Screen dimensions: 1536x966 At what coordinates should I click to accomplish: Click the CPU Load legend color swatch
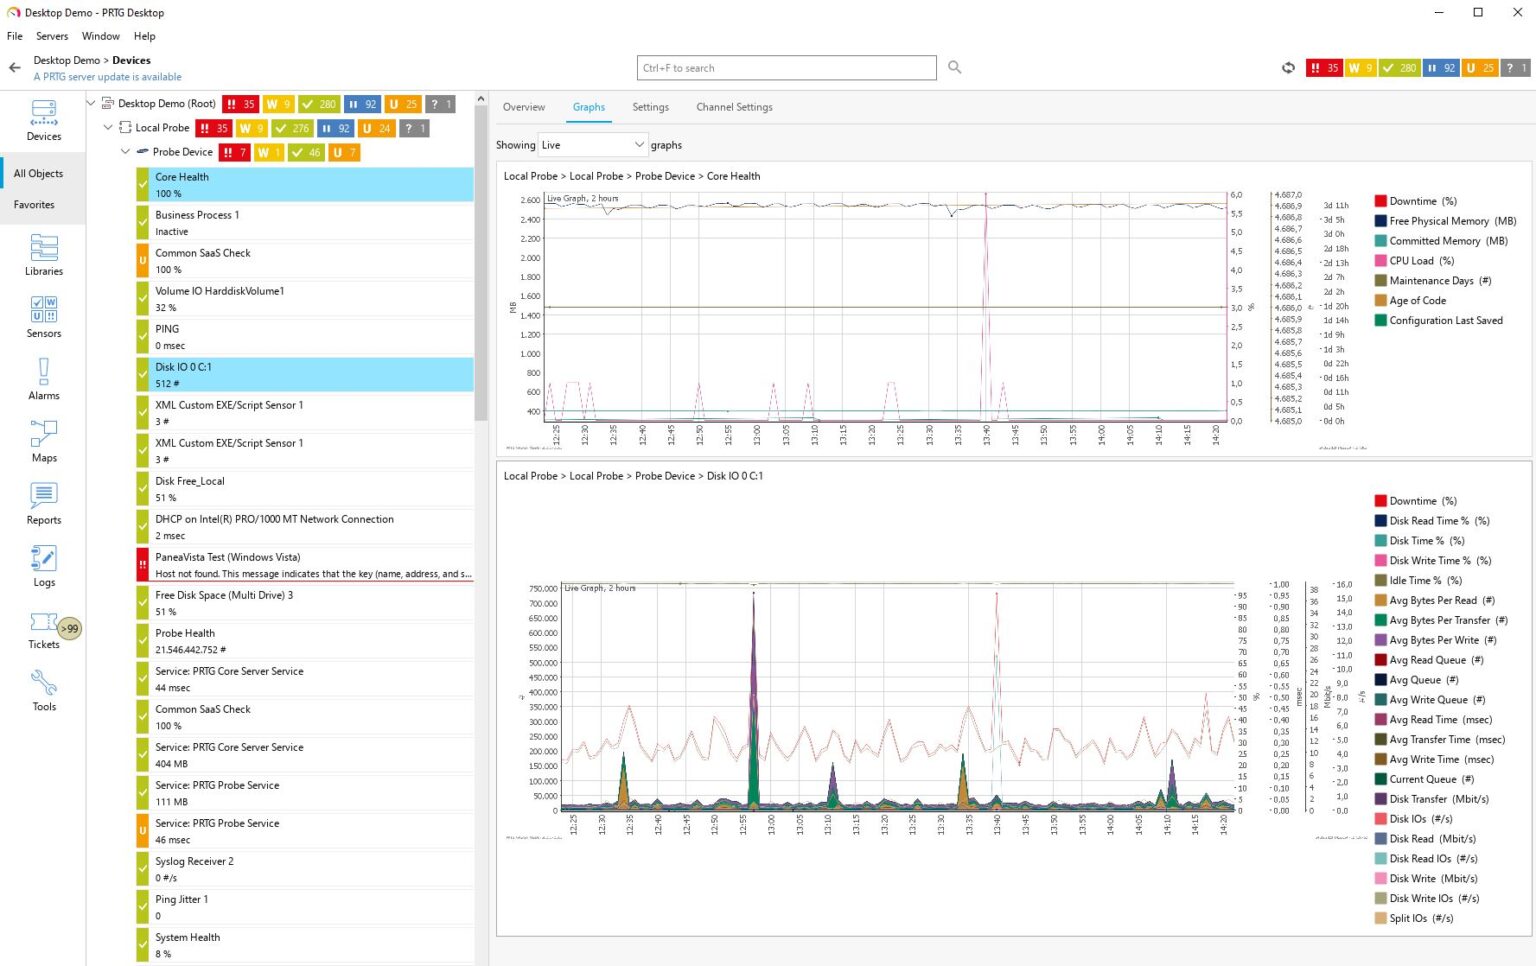coord(1380,261)
